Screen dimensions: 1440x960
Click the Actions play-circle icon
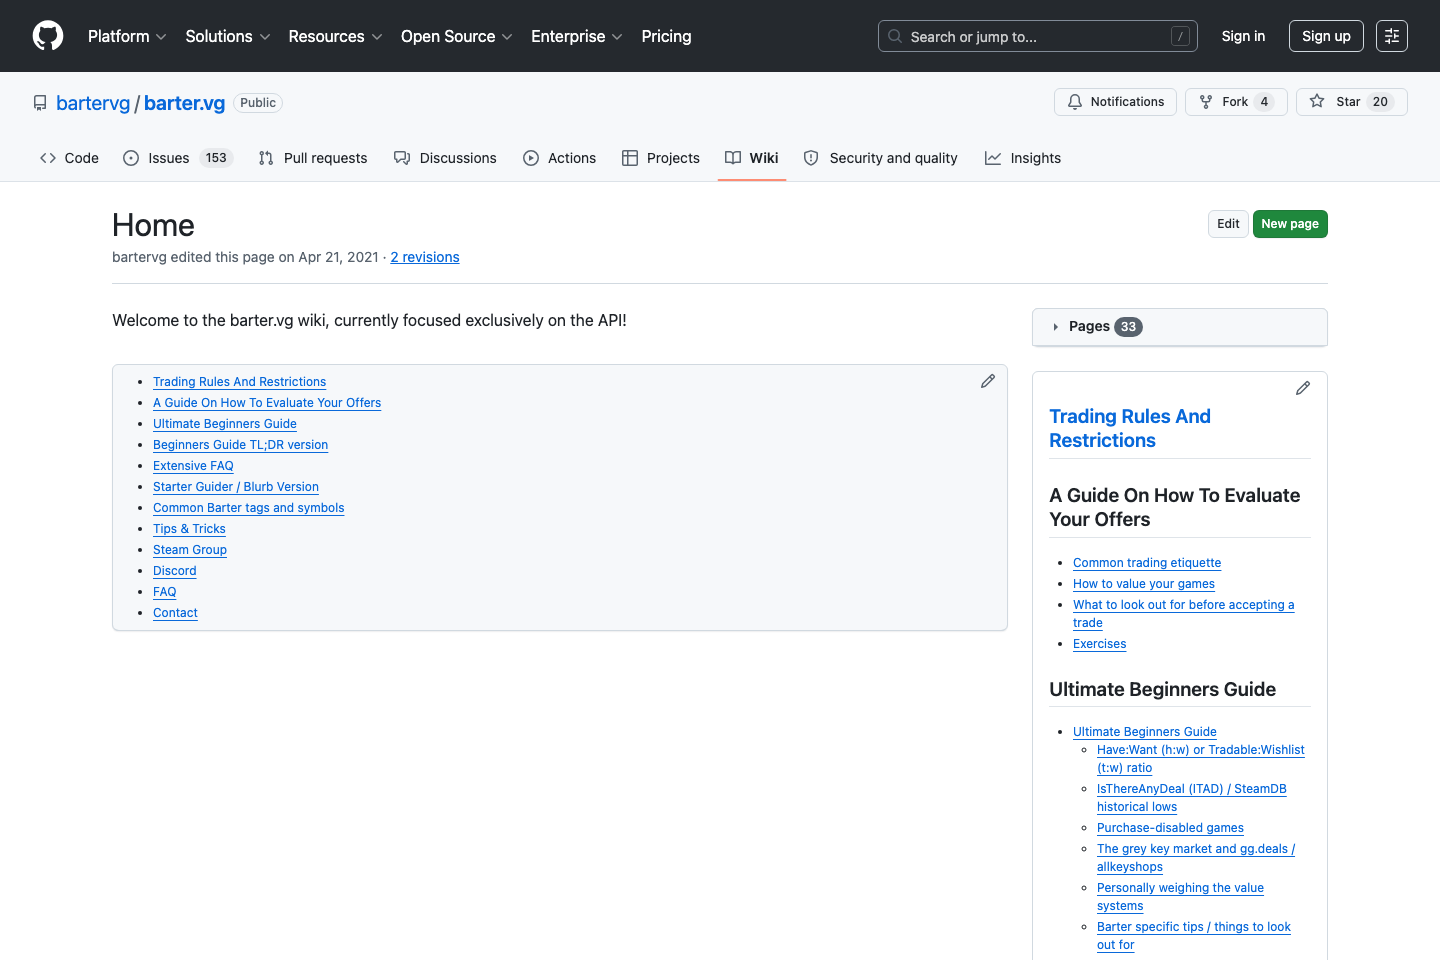click(531, 157)
